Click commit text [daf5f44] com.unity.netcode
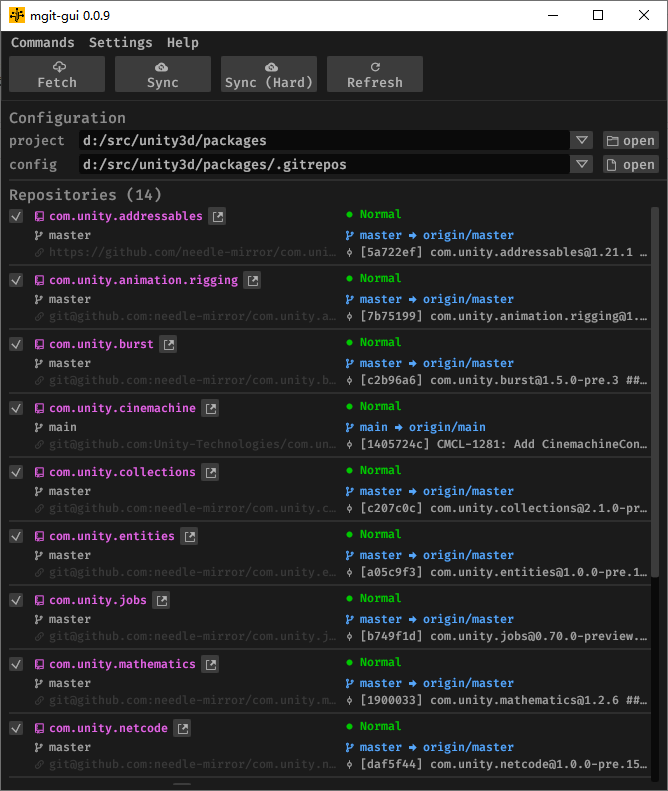Viewport: 668px width, 791px height. click(504, 765)
